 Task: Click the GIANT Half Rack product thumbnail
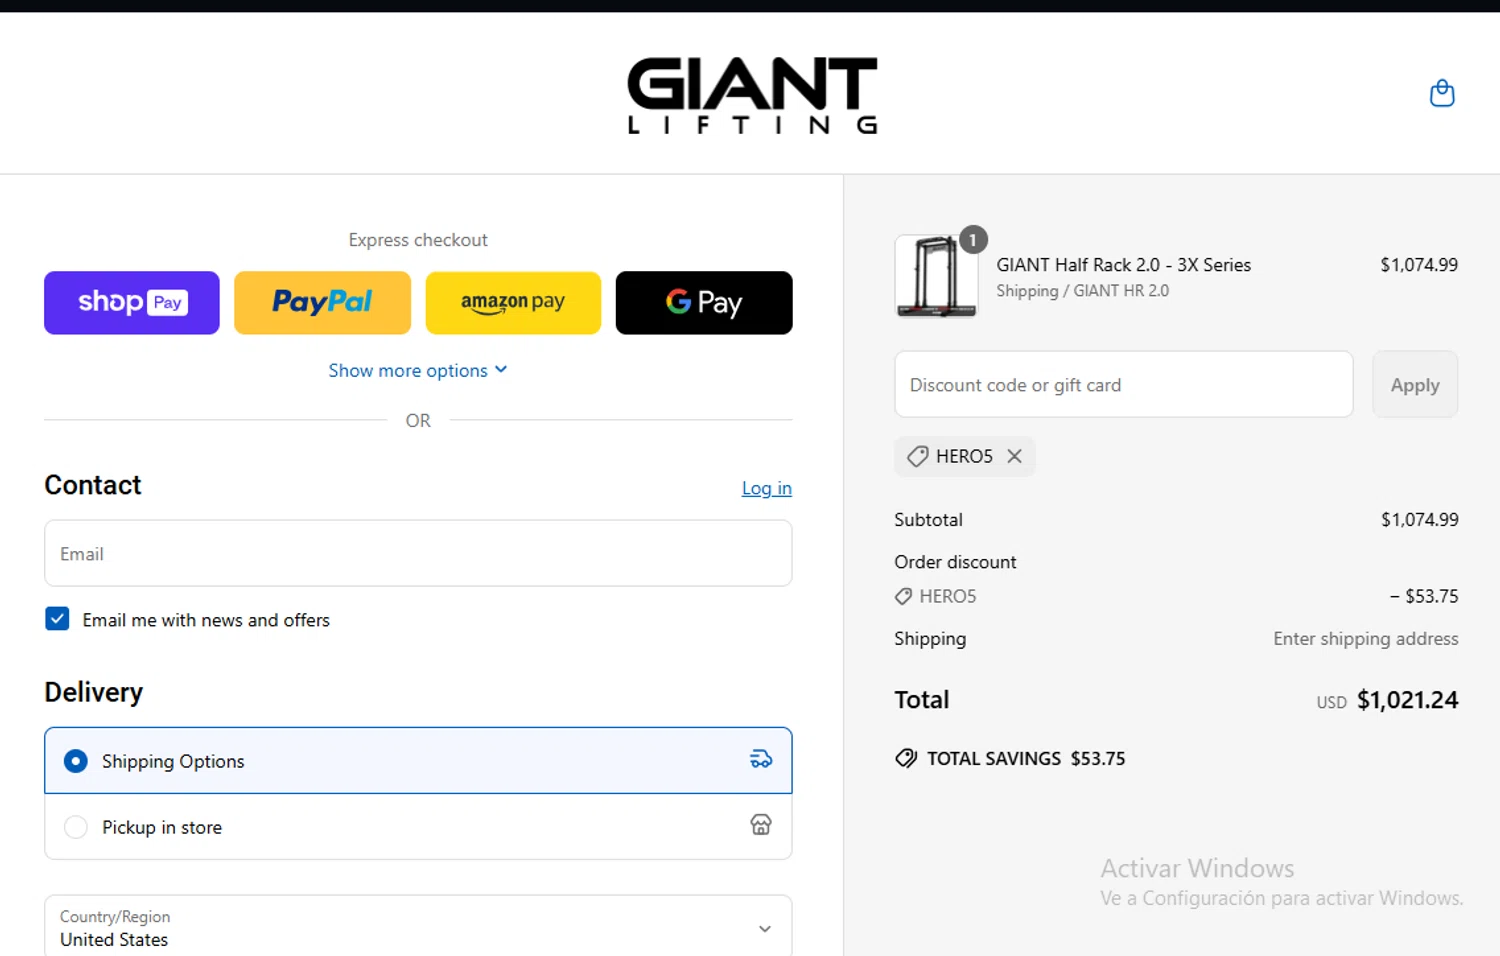(936, 276)
